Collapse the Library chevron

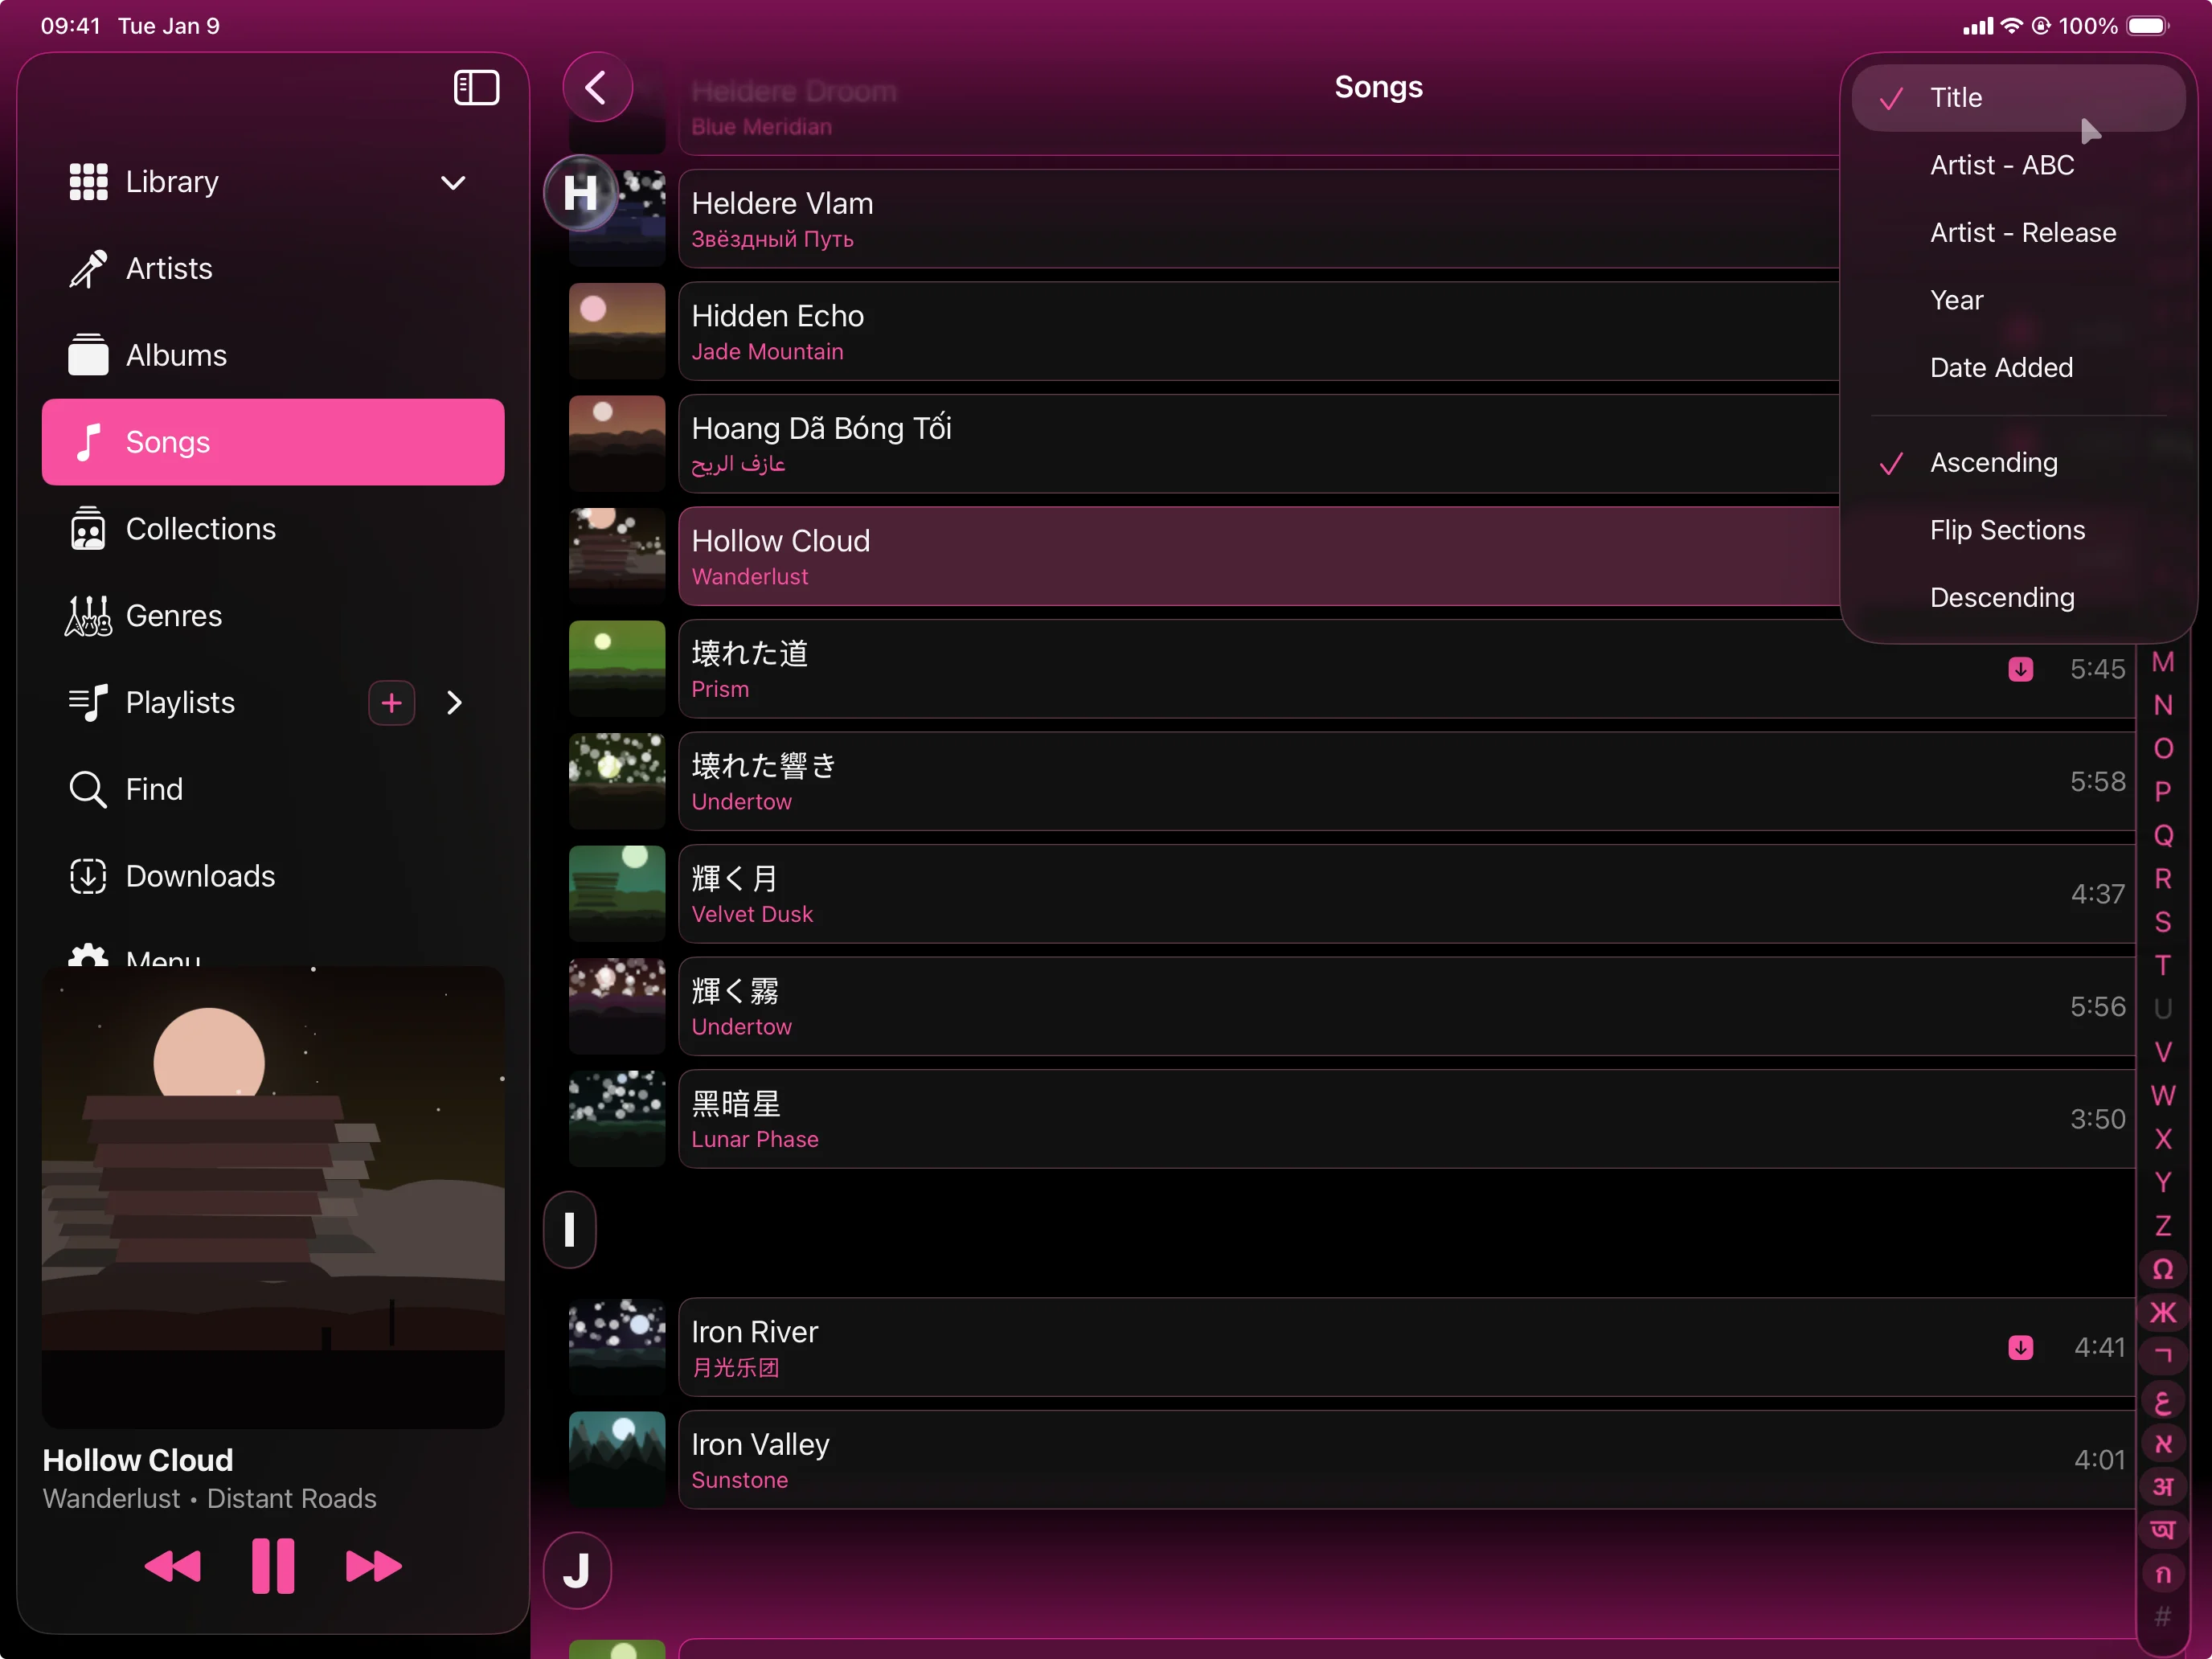[453, 182]
